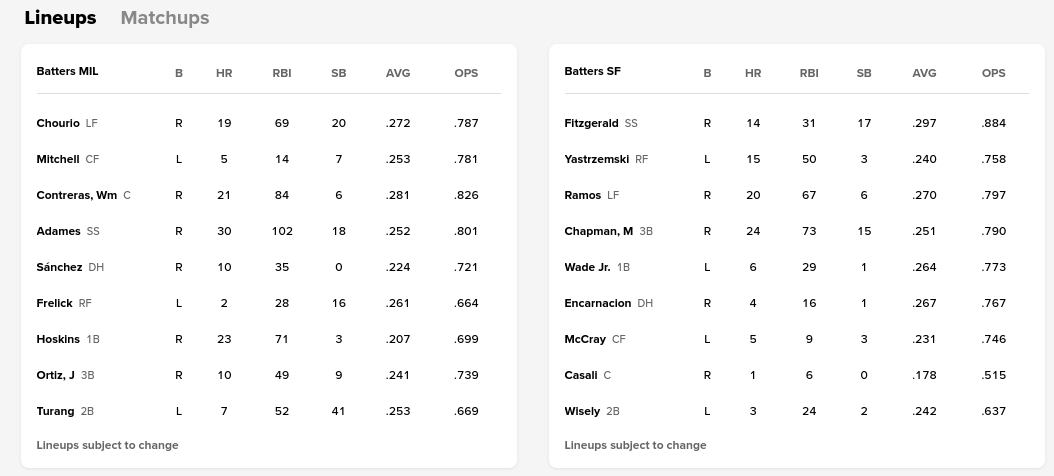The width and height of the screenshot is (1054, 476).
Task: Select Sánchez from Brewers batters
Action: tap(59, 267)
